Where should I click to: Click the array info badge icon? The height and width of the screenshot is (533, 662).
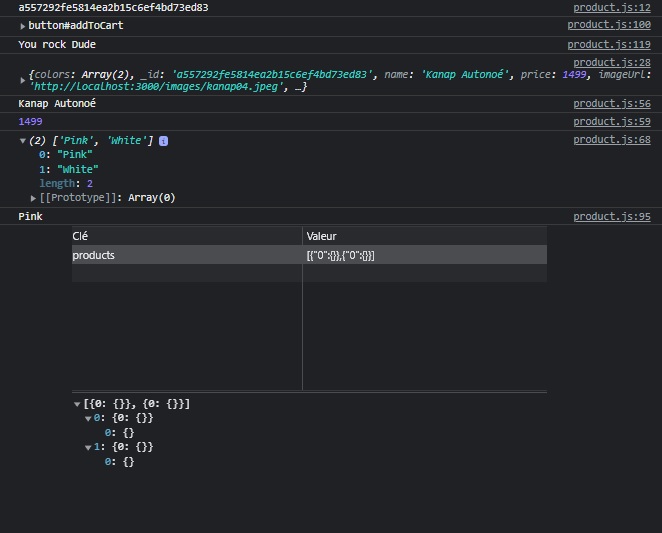pyautogui.click(x=163, y=141)
